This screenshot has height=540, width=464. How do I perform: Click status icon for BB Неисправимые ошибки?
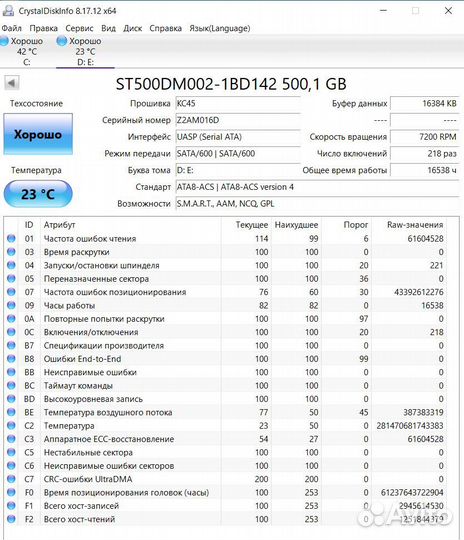[11, 372]
